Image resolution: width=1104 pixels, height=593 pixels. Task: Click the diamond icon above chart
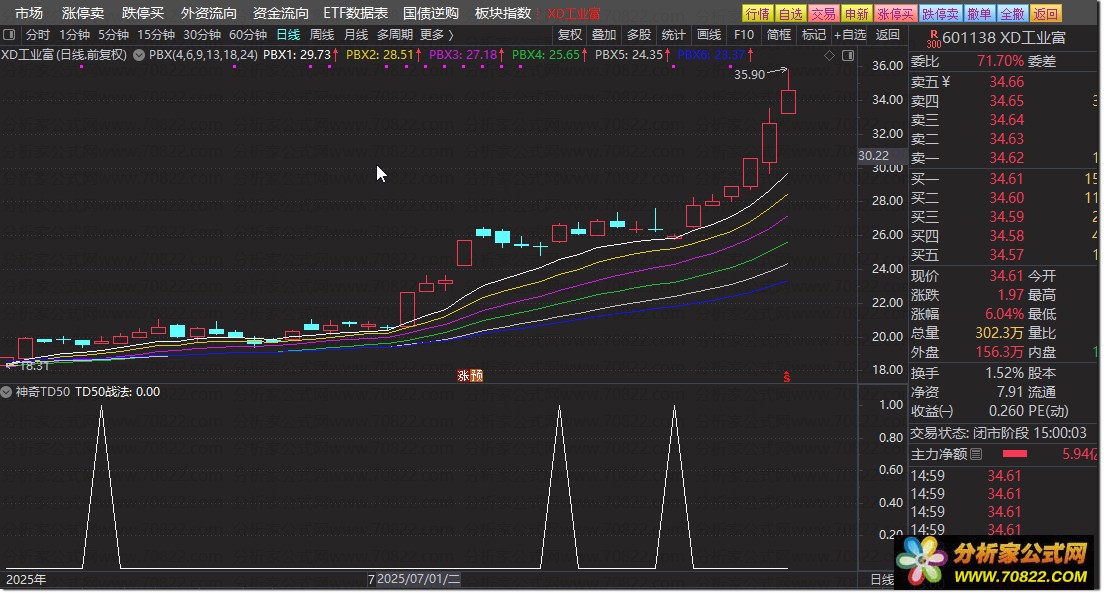click(x=829, y=55)
